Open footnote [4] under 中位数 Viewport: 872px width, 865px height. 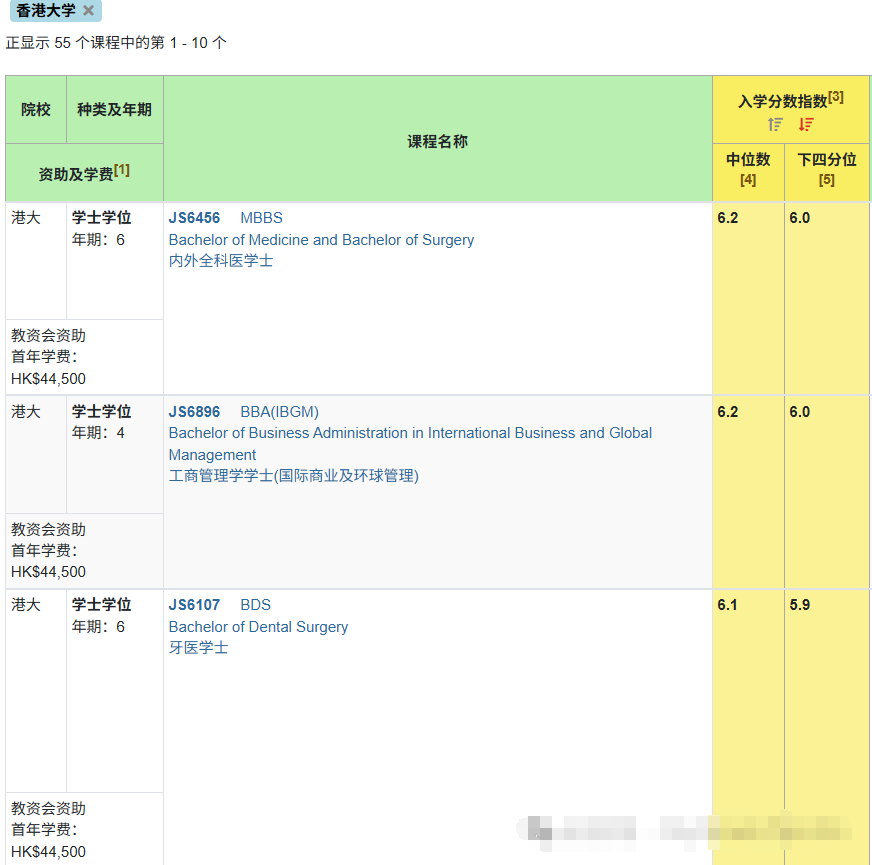pyautogui.click(x=747, y=180)
